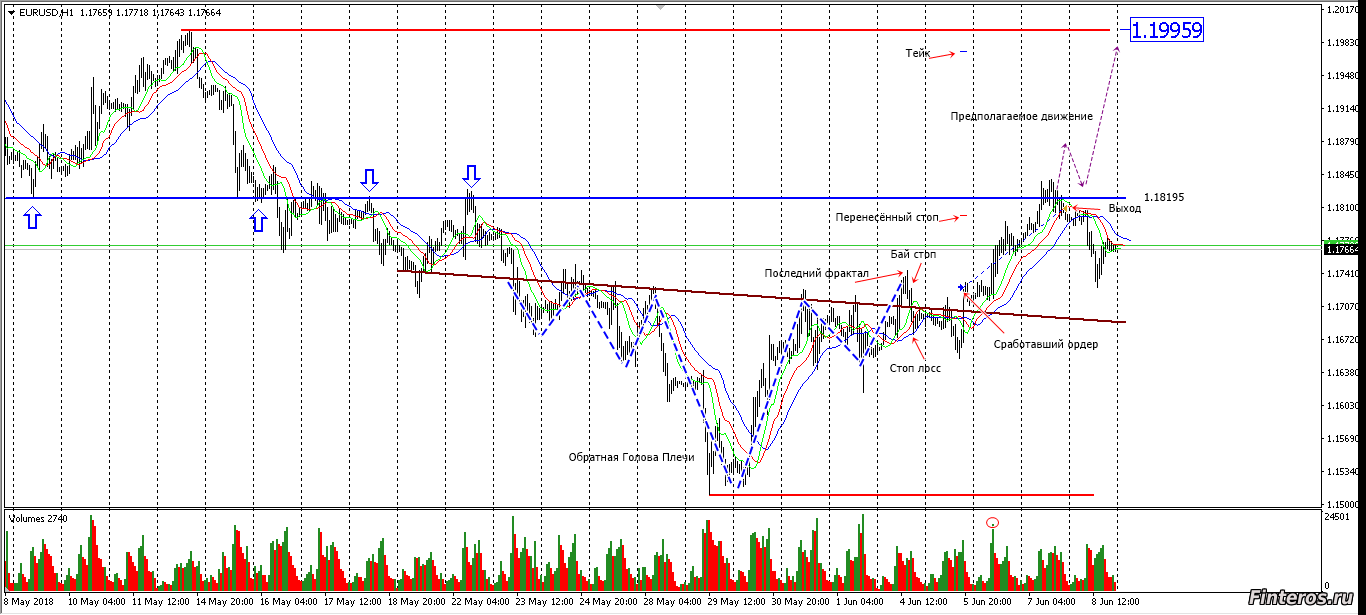Click the blue up arrow near 16 May
The image size is (1366, 615).
[258, 221]
